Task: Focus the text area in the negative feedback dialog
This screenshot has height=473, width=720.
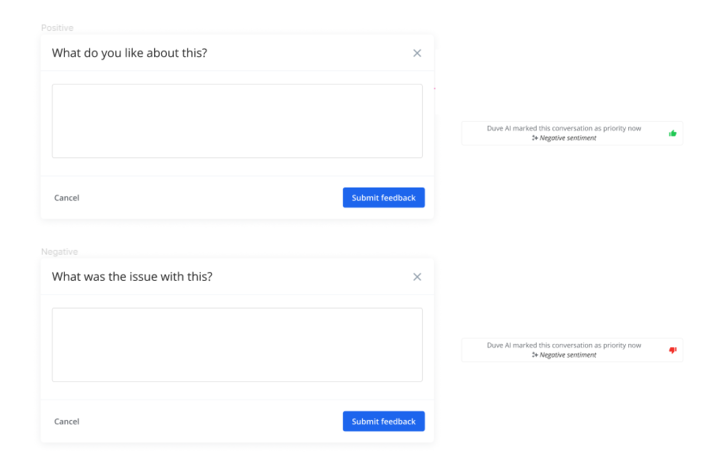Action: [x=237, y=345]
